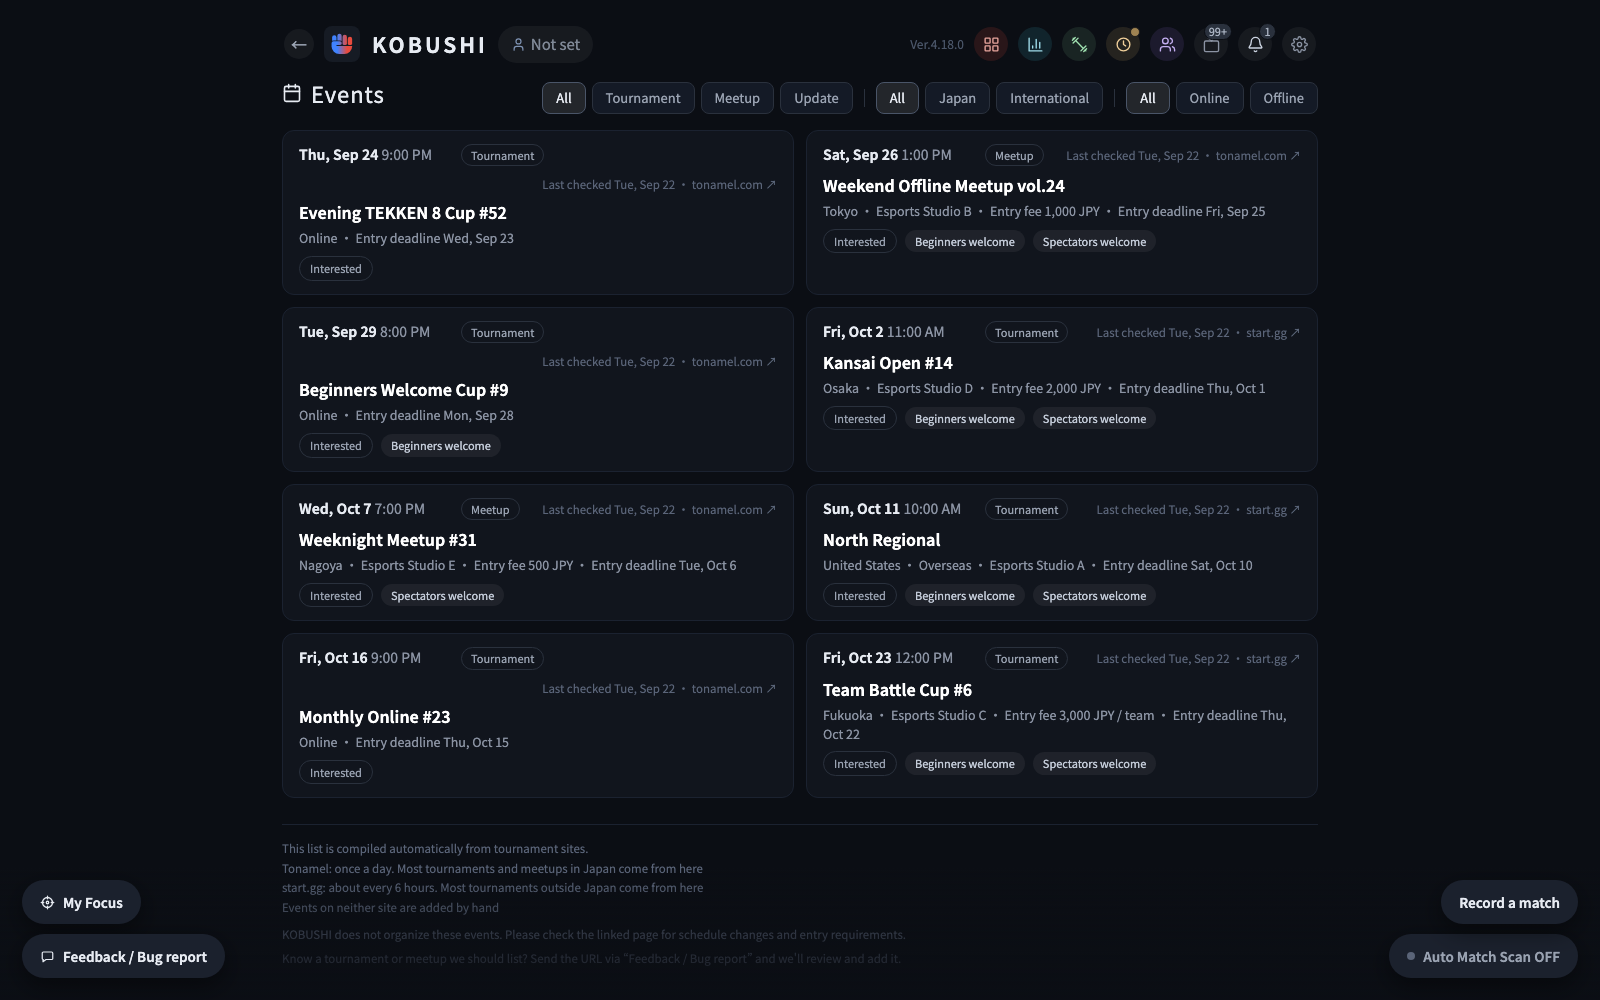Open start.gg link for North Regional
The image size is (1600, 1000).
point(1273,510)
